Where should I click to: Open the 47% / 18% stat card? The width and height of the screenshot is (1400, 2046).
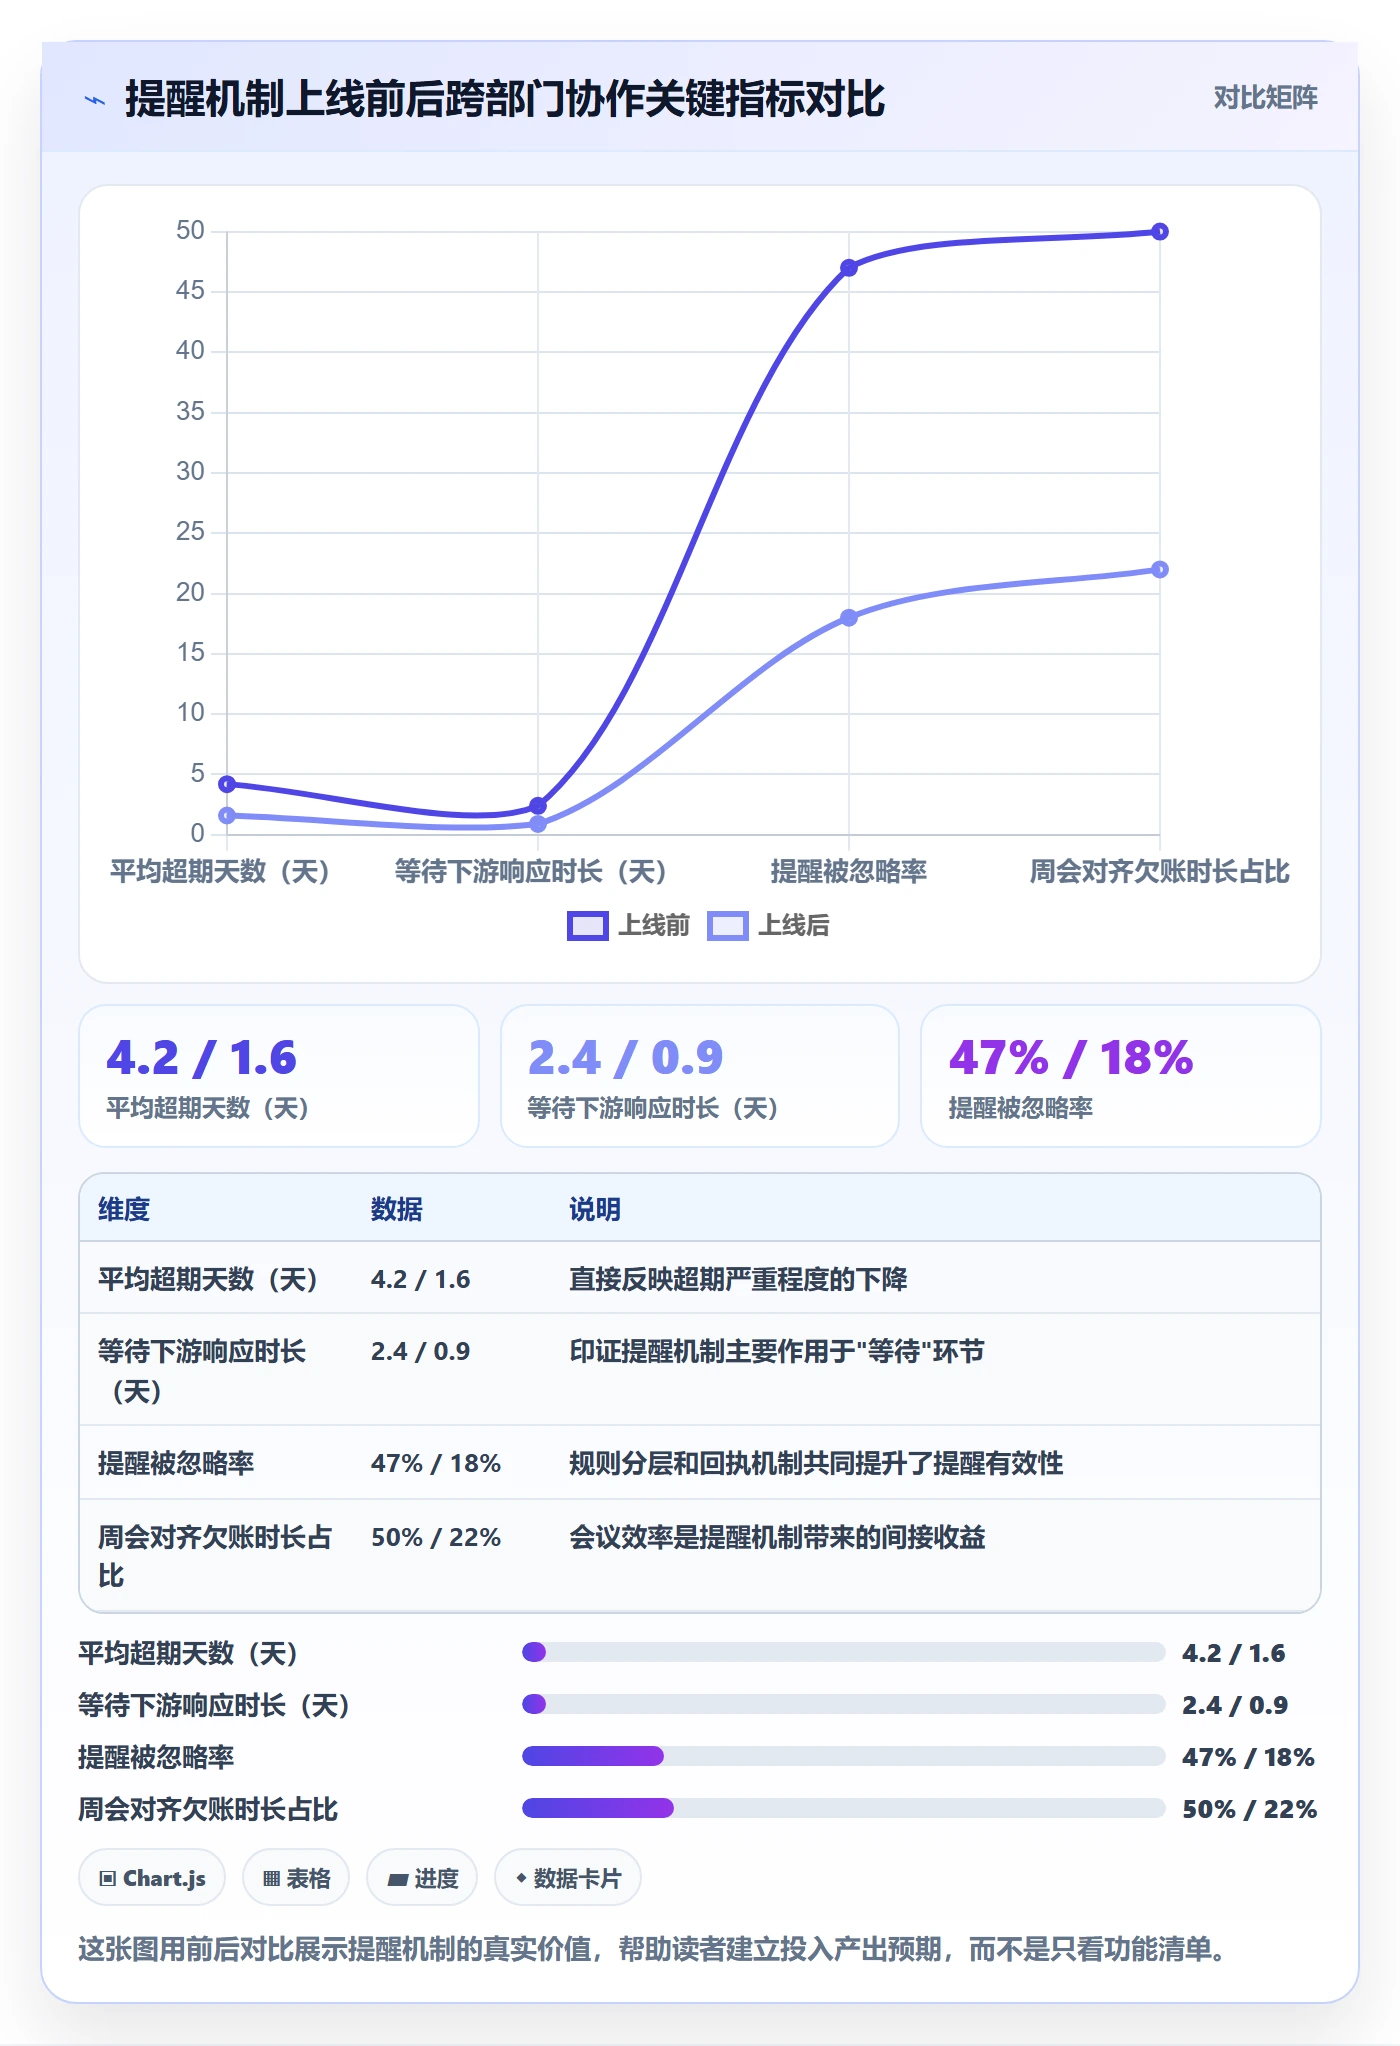(x=1121, y=1076)
